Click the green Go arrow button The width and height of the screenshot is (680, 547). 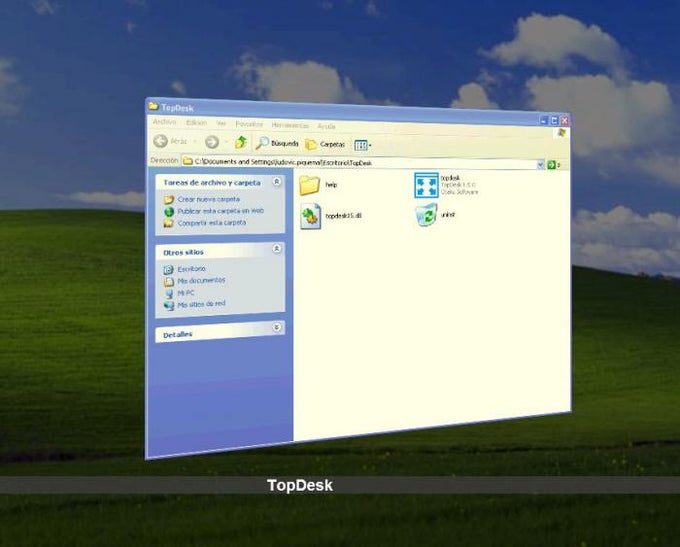[x=551, y=165]
